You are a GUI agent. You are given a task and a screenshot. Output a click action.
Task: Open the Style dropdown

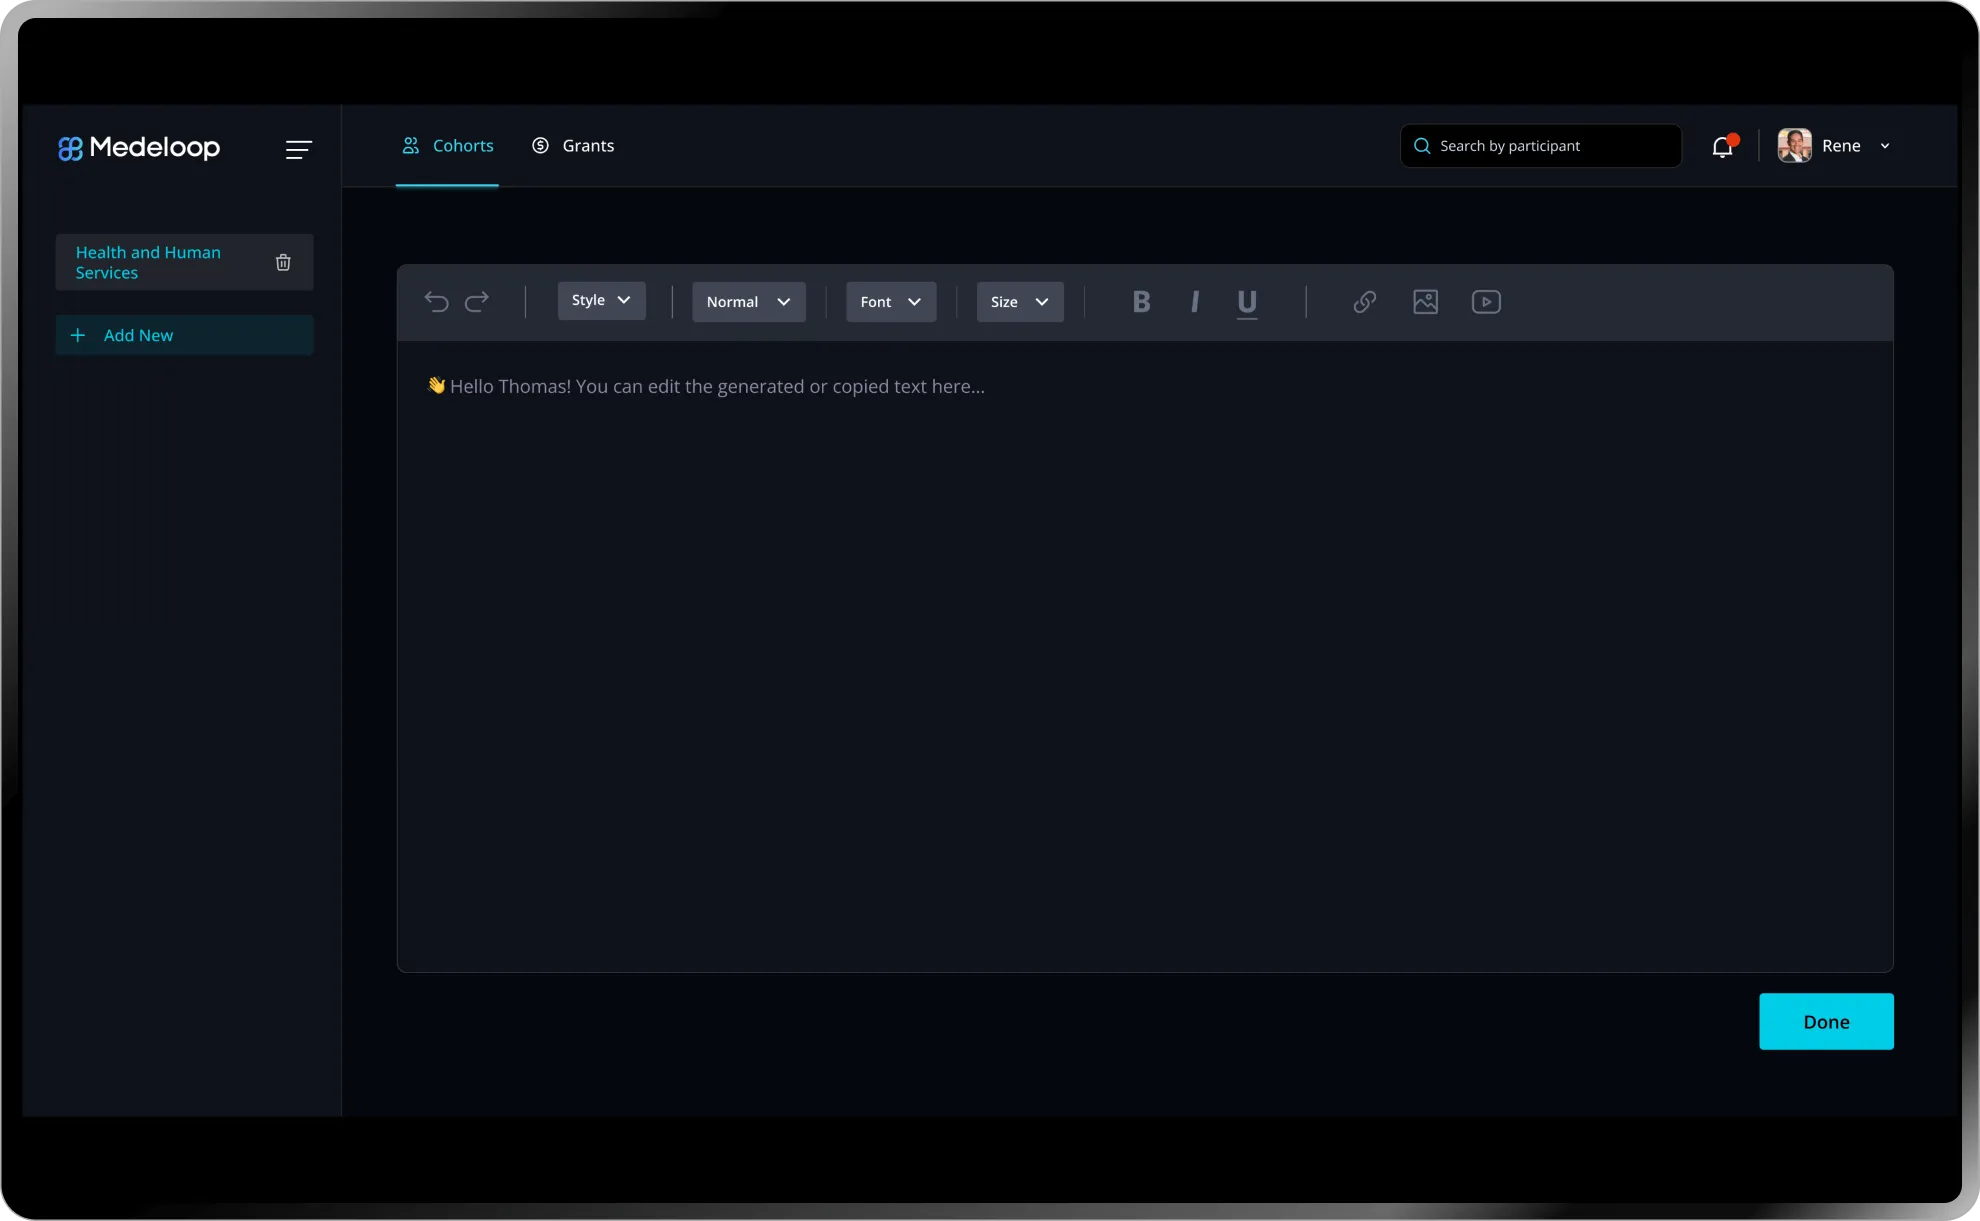pos(601,300)
